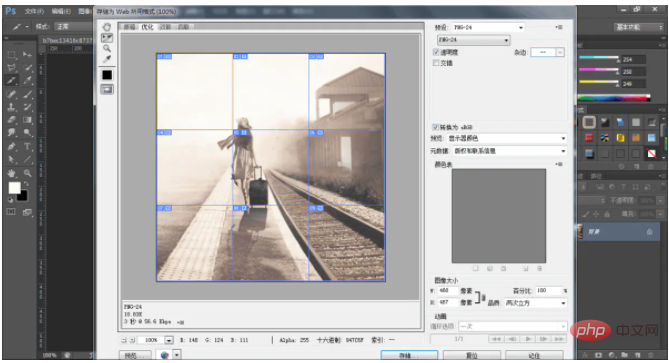This screenshot has width=669, height=363.
Task: Open the file format dropdown below preset
Action: 474,40
